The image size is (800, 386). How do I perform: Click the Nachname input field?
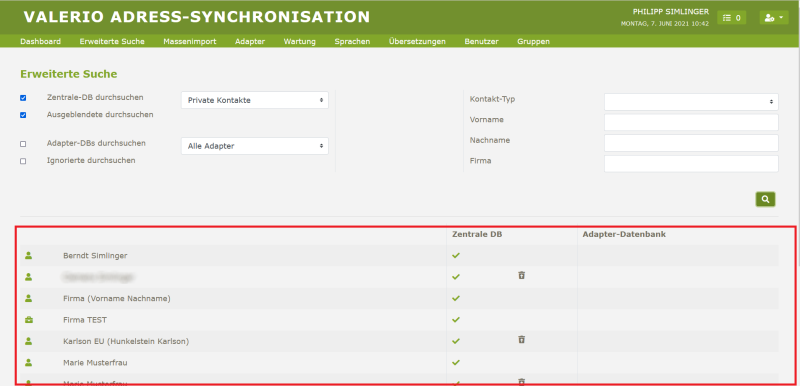point(691,143)
